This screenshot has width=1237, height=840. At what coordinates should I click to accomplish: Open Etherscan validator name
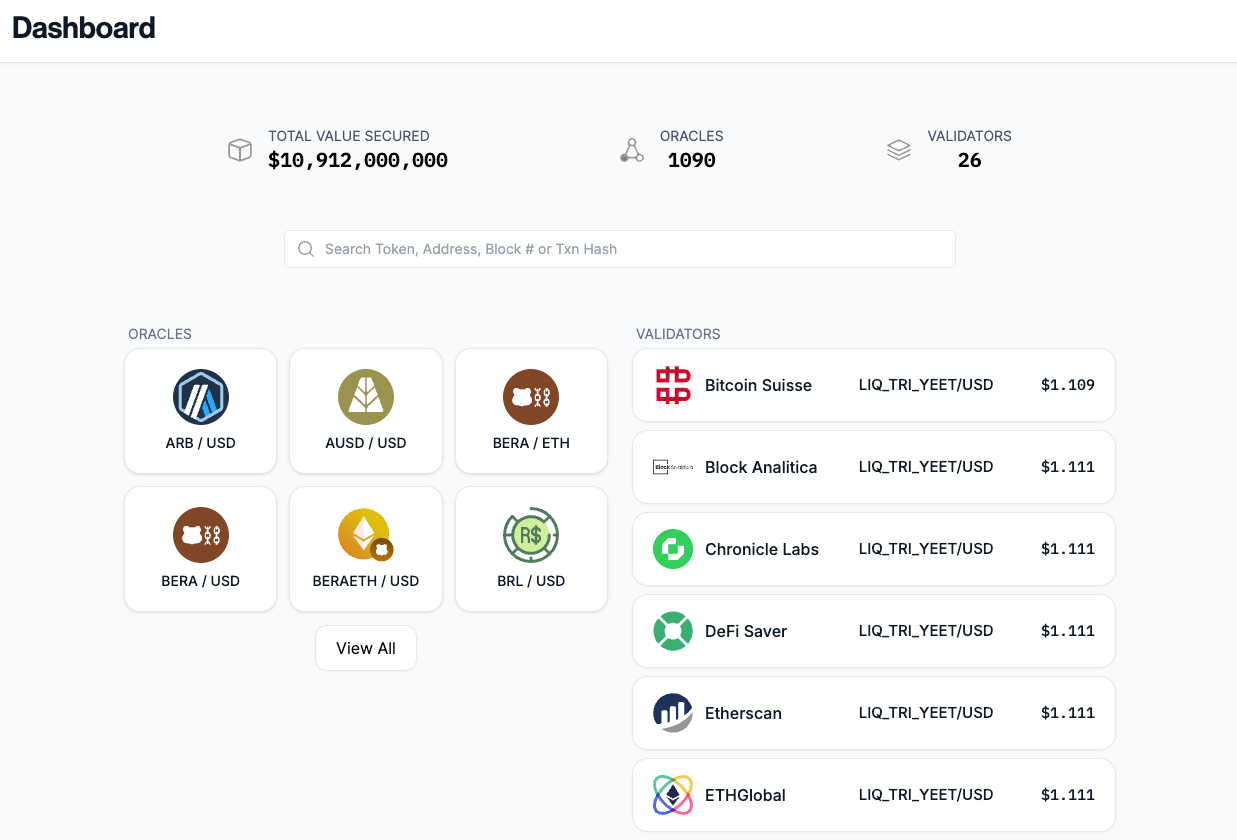click(743, 713)
